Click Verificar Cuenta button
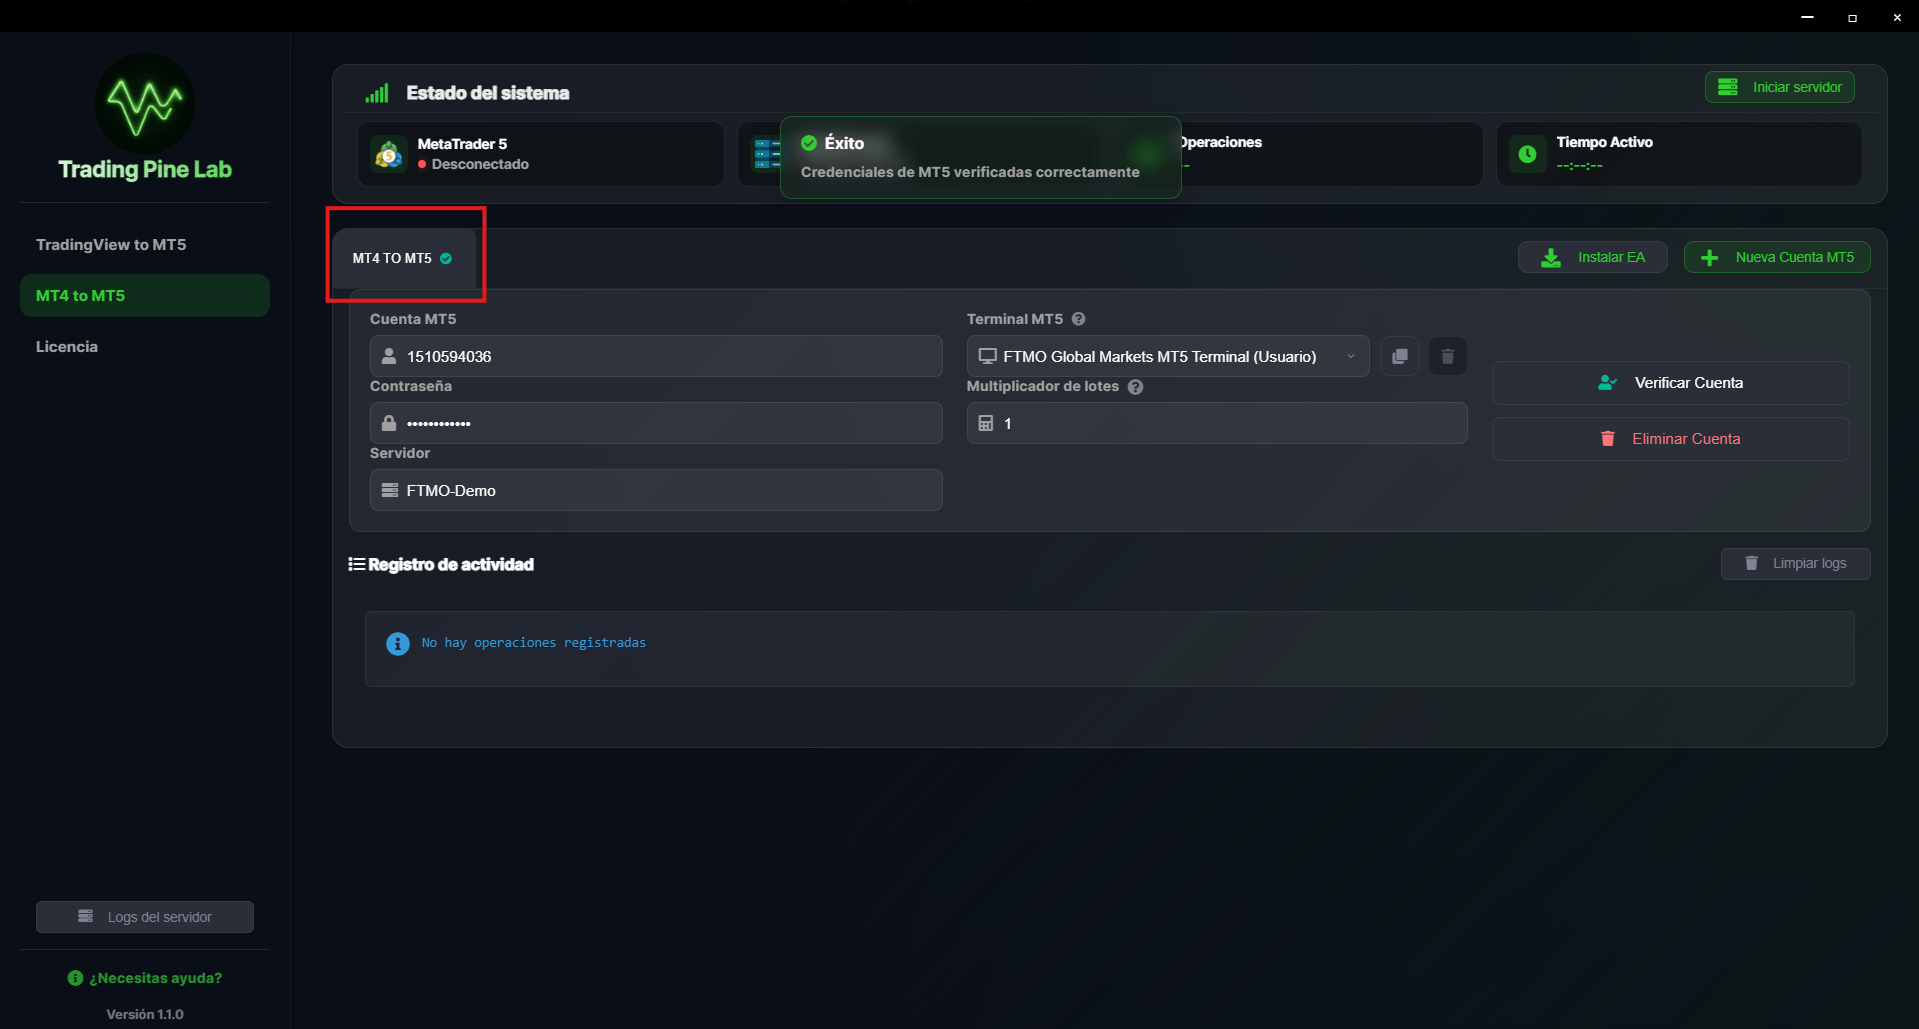1919x1029 pixels. tap(1671, 383)
